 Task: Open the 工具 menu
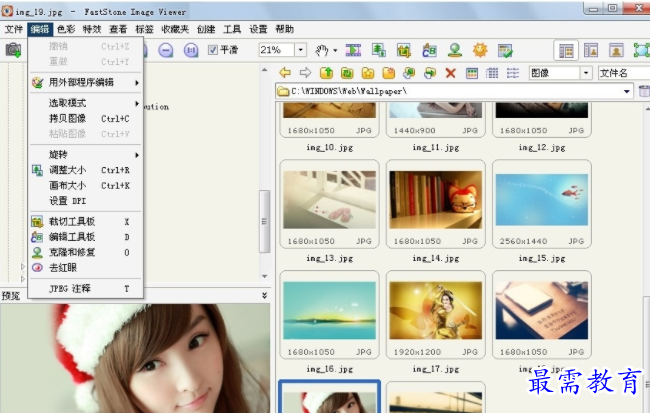coord(232,29)
